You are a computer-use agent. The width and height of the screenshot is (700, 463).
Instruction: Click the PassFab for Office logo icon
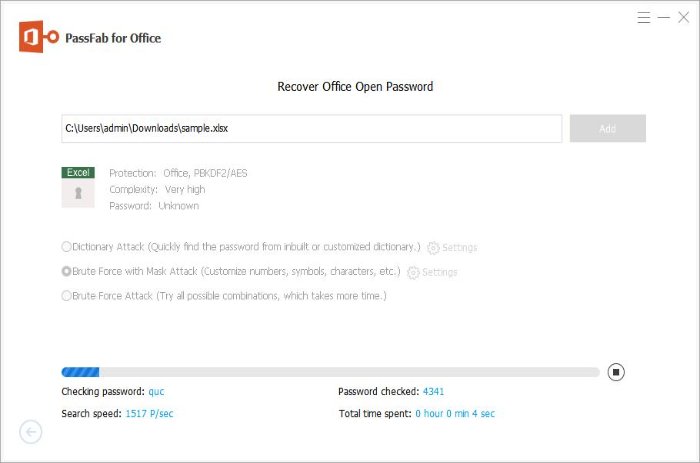(39, 37)
